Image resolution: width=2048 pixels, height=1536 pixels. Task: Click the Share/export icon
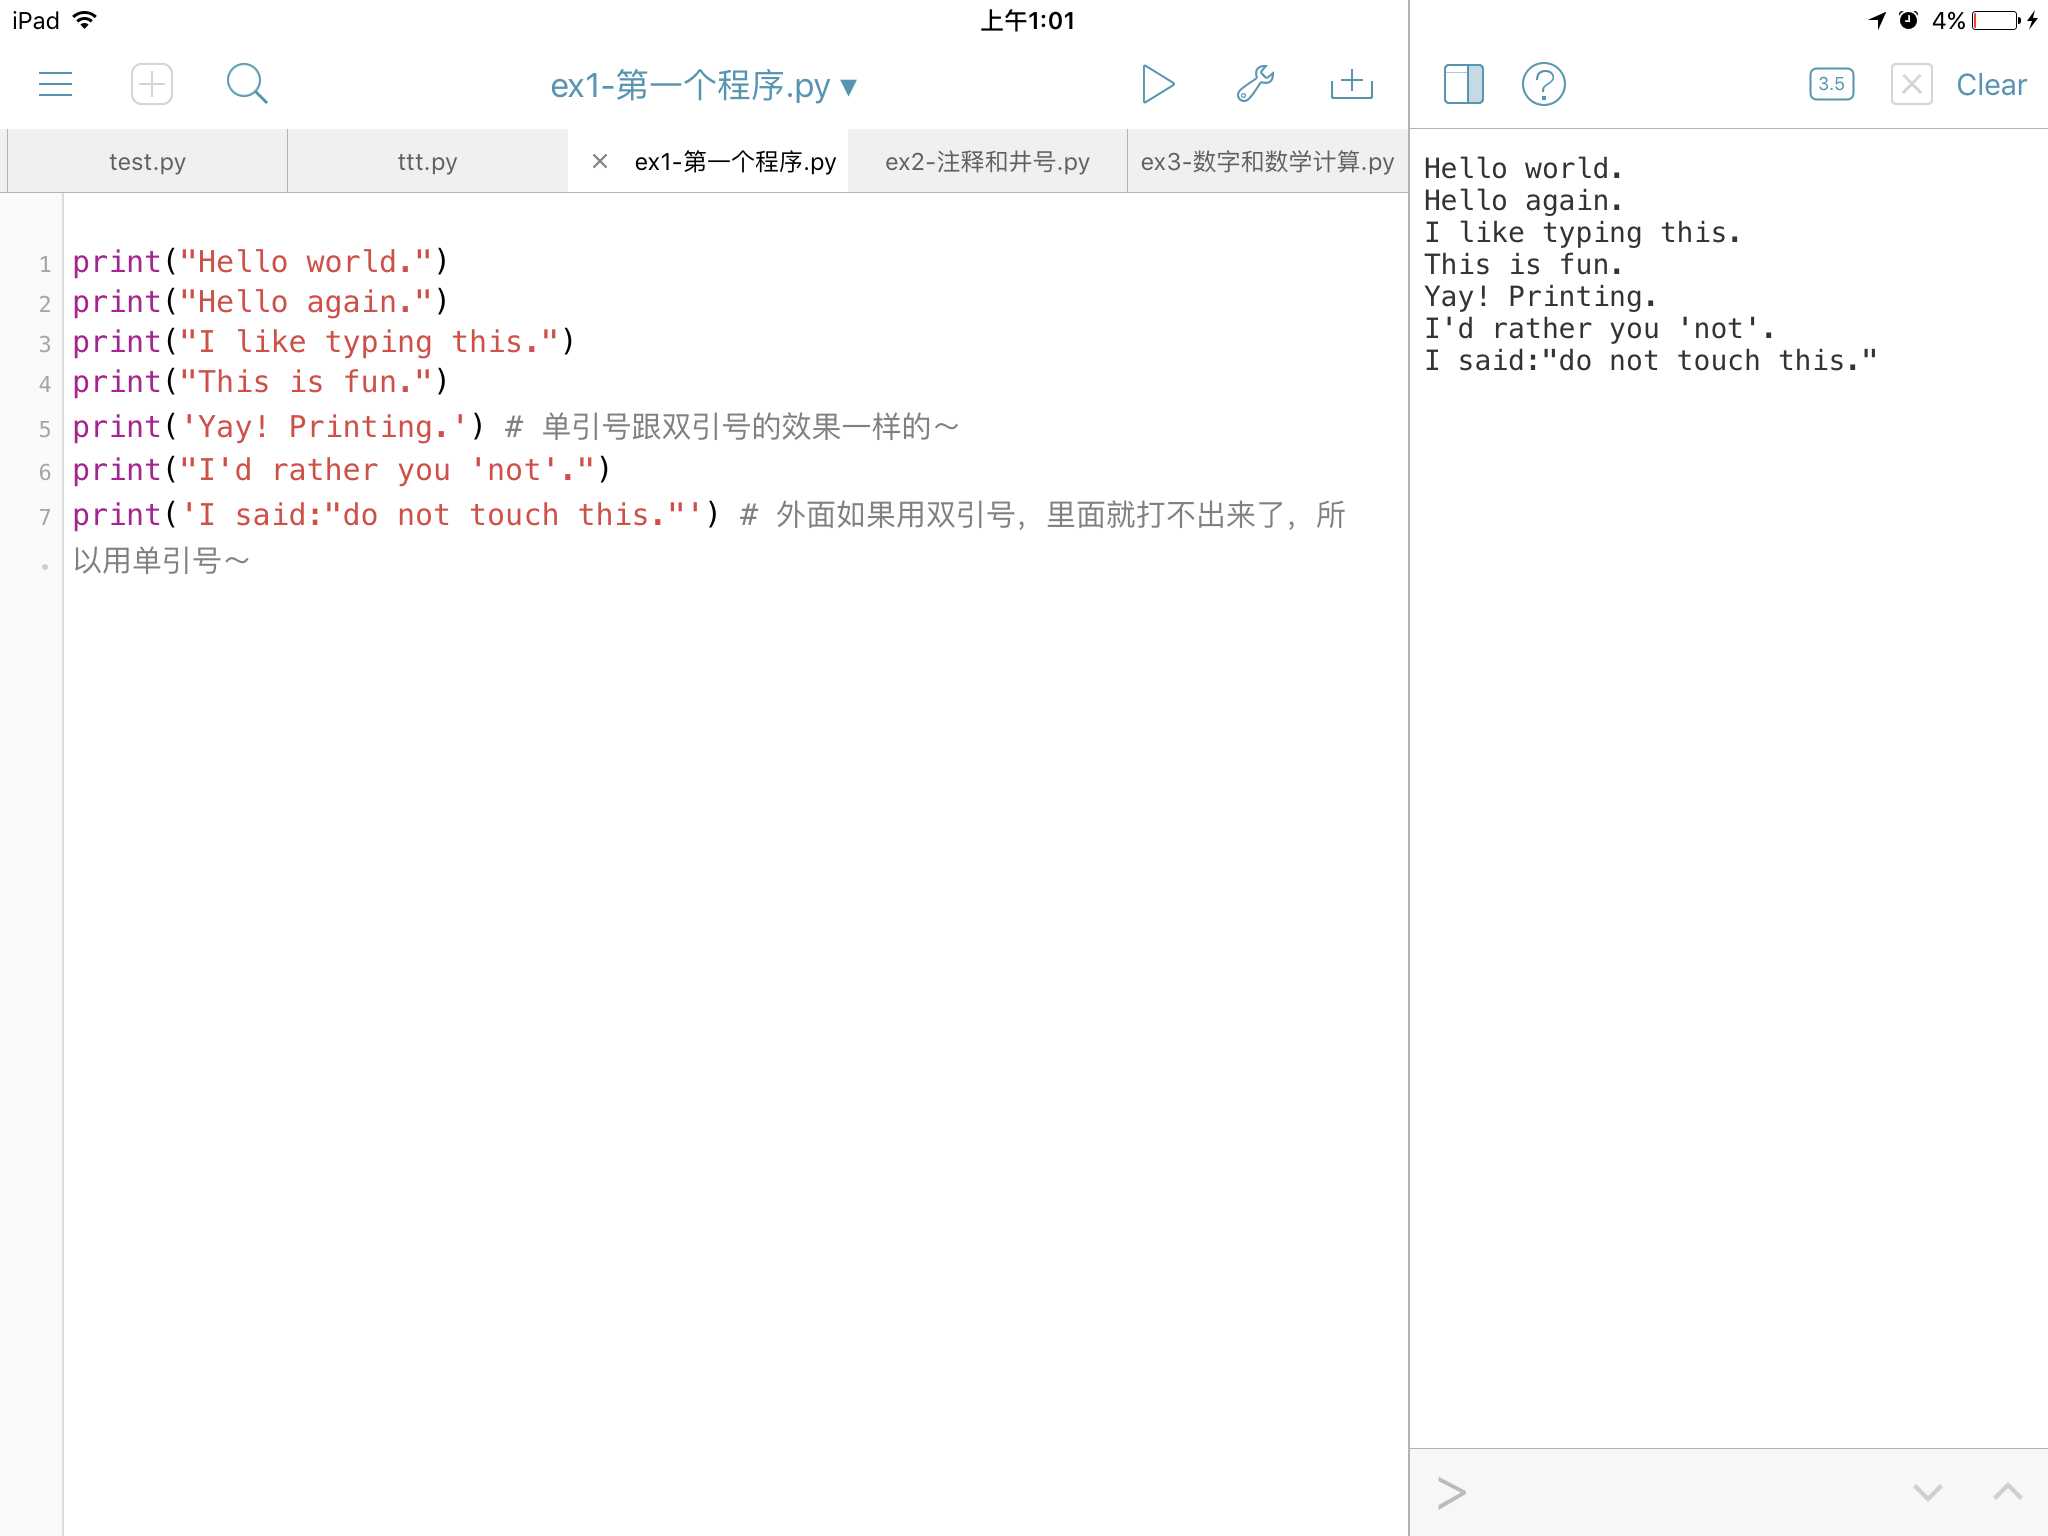(1353, 82)
